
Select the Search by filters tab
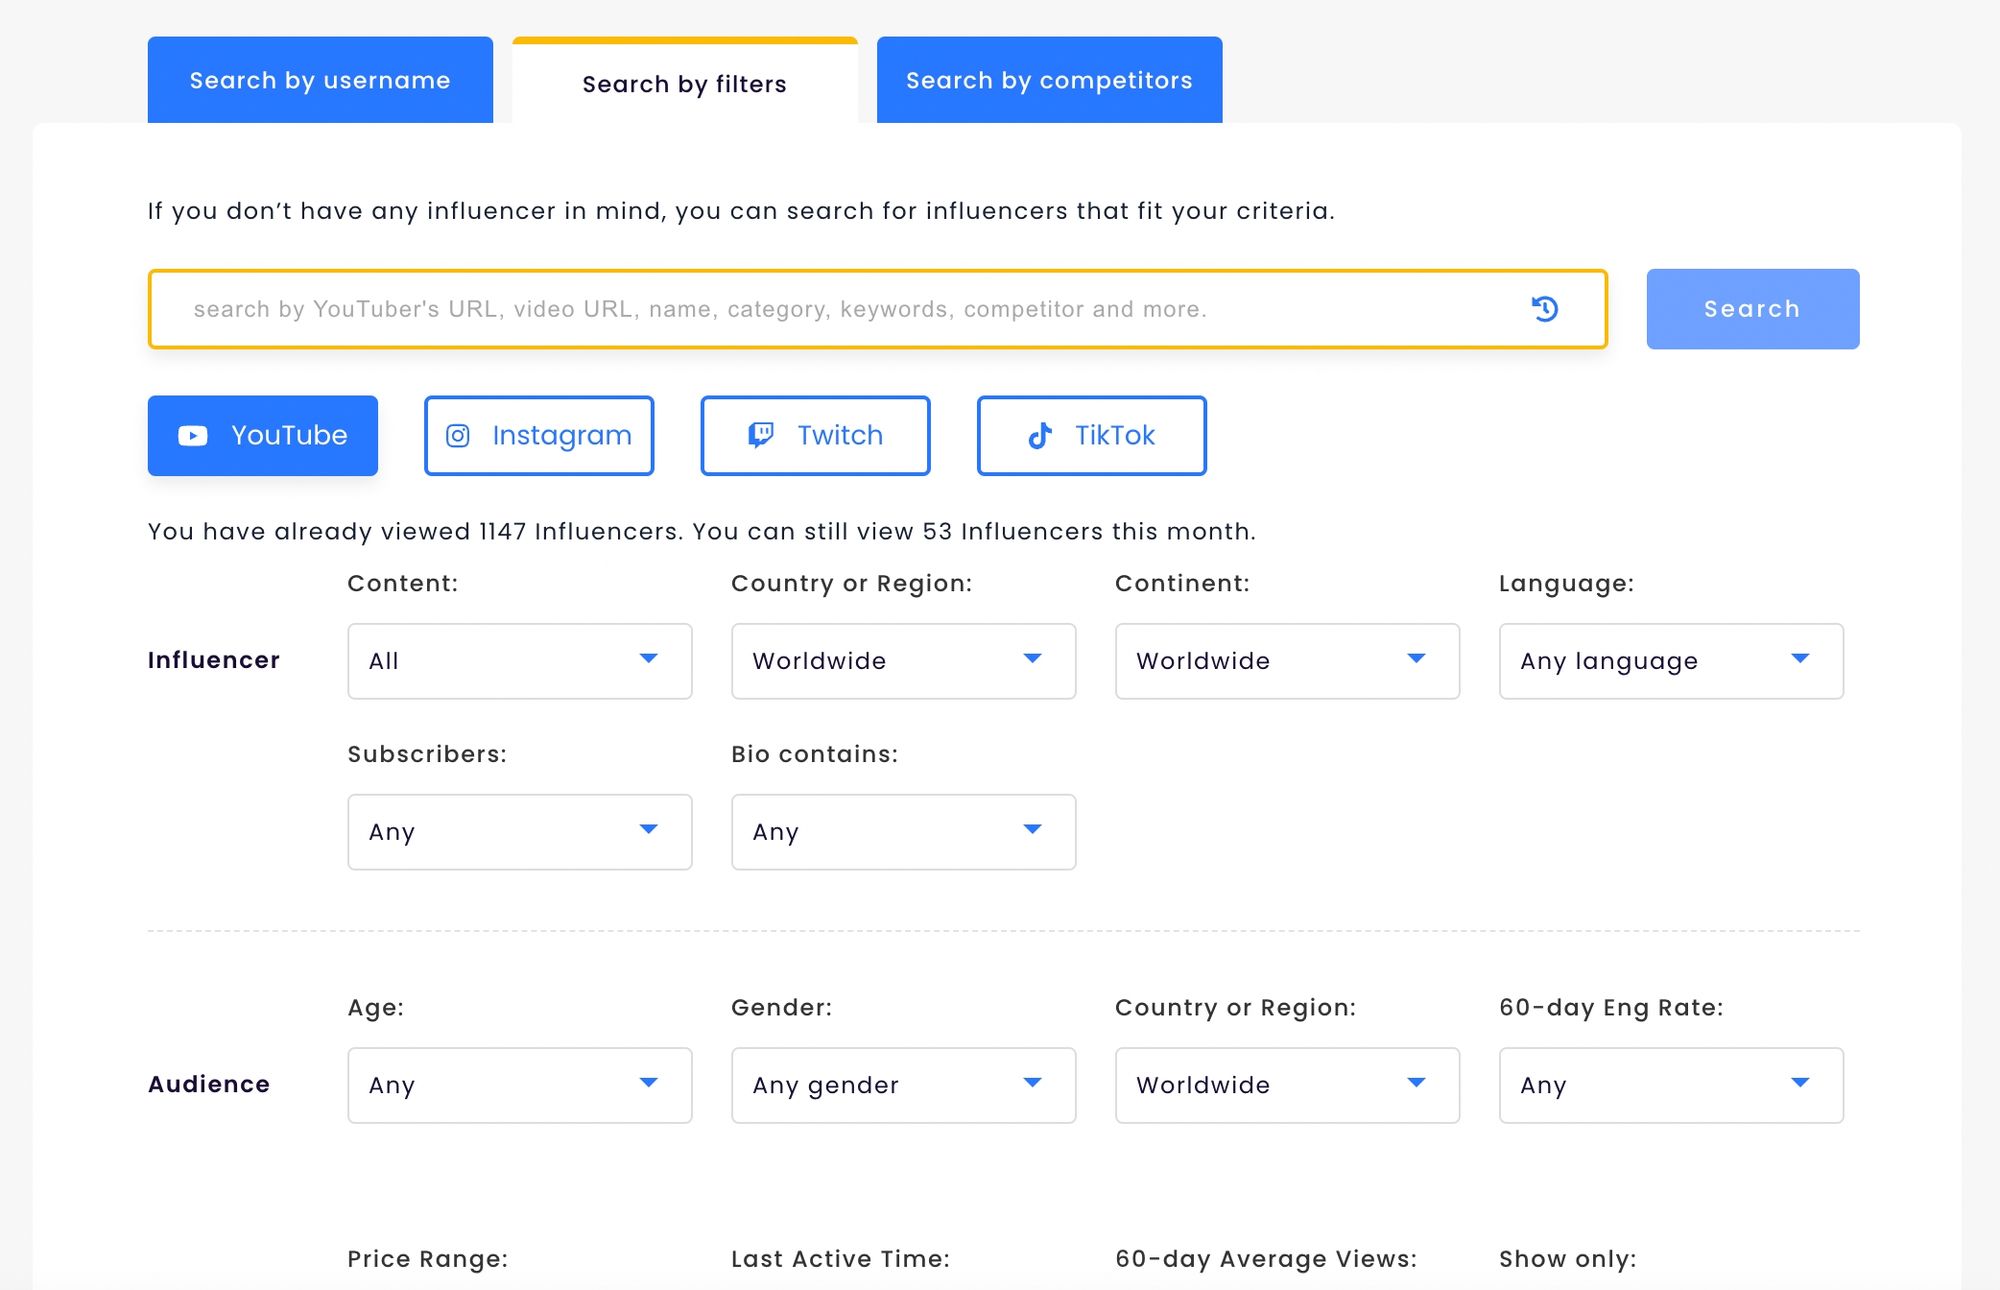pos(685,82)
